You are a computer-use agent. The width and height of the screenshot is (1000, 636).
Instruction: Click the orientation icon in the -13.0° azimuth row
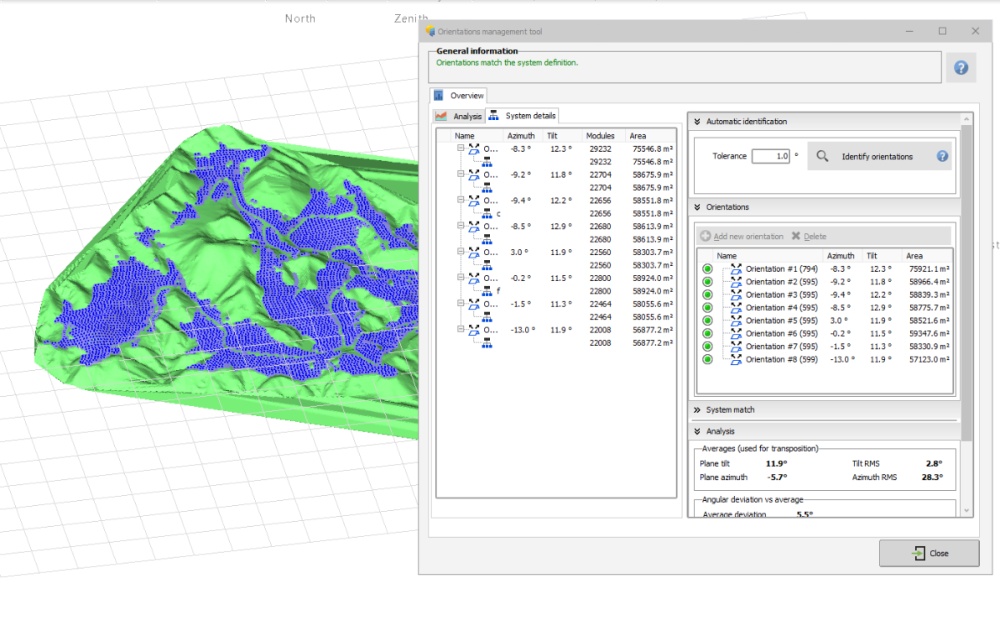tap(475, 330)
